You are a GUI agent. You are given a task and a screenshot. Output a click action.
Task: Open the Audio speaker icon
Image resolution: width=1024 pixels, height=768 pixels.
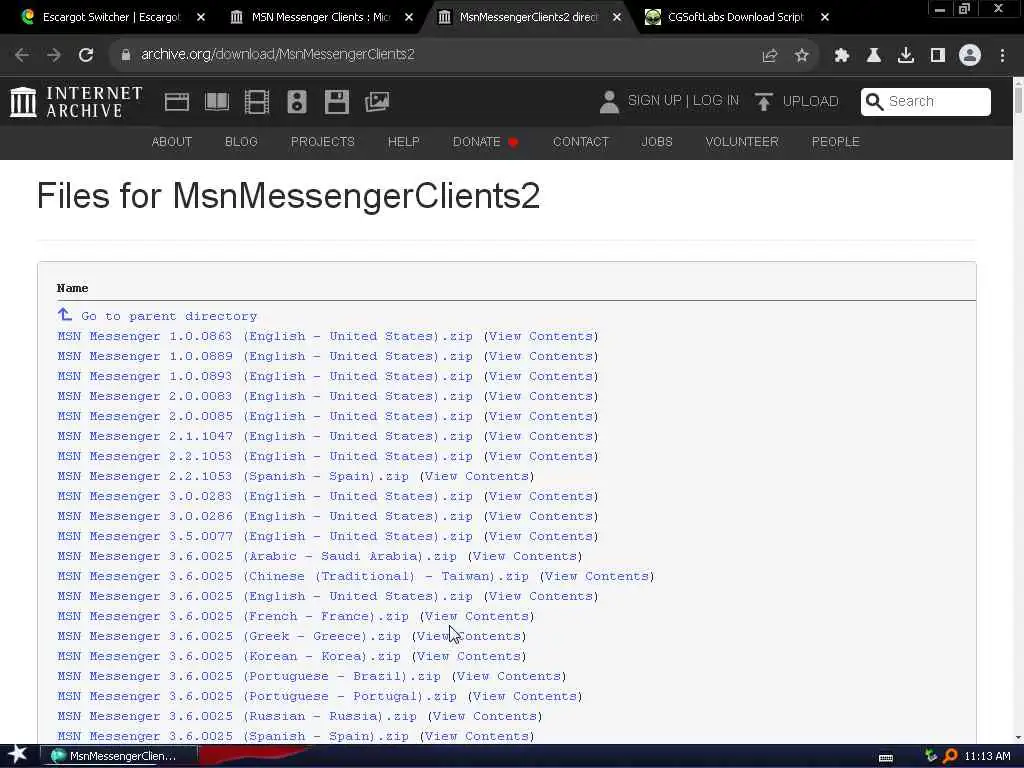click(296, 102)
